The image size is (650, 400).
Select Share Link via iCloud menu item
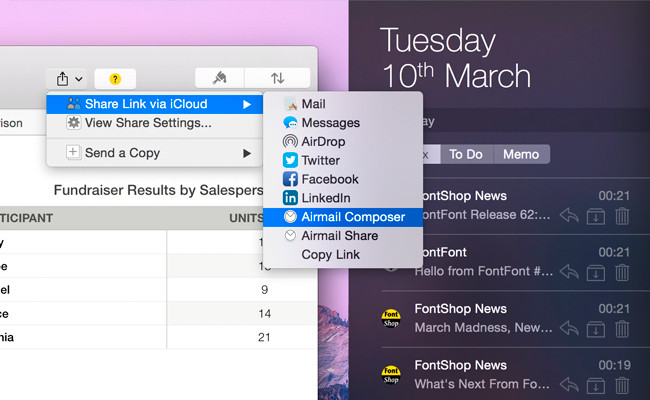155,104
